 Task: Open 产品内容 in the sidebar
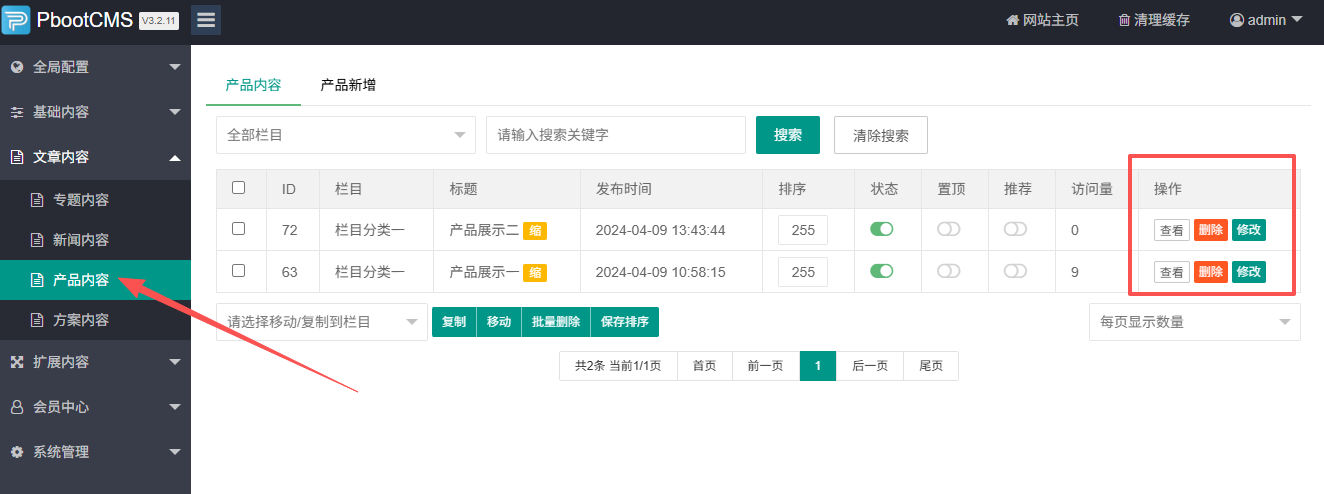pyautogui.click(x=95, y=280)
